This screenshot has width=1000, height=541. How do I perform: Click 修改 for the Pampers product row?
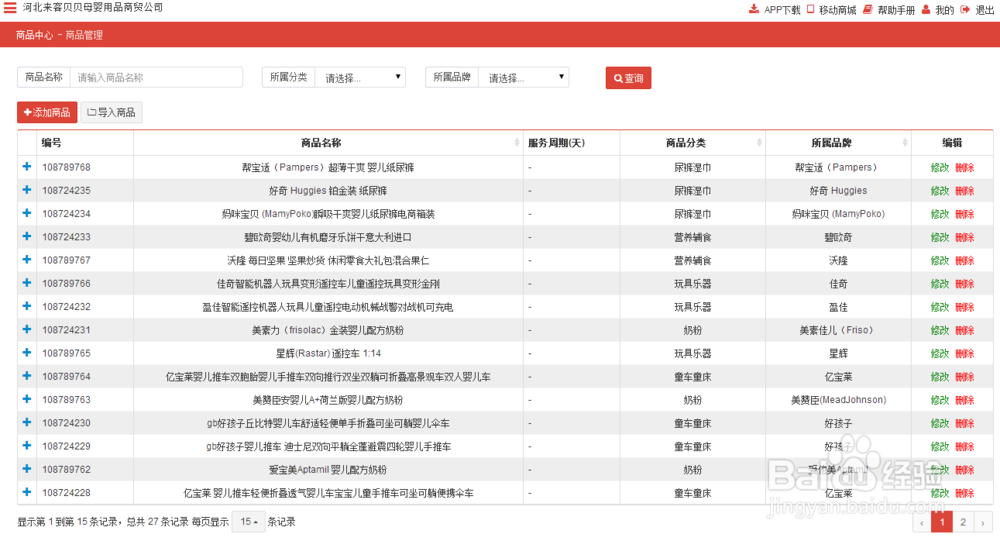pos(940,168)
